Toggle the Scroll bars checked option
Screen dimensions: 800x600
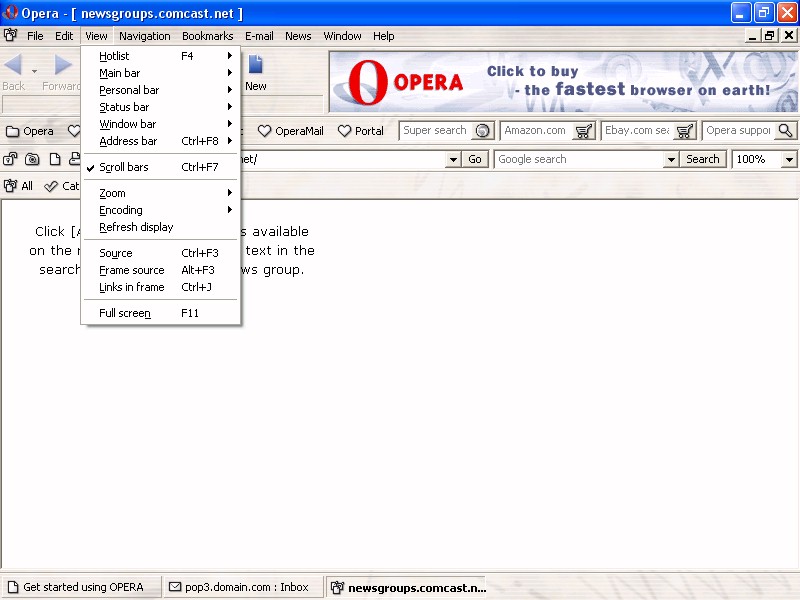click(124, 167)
